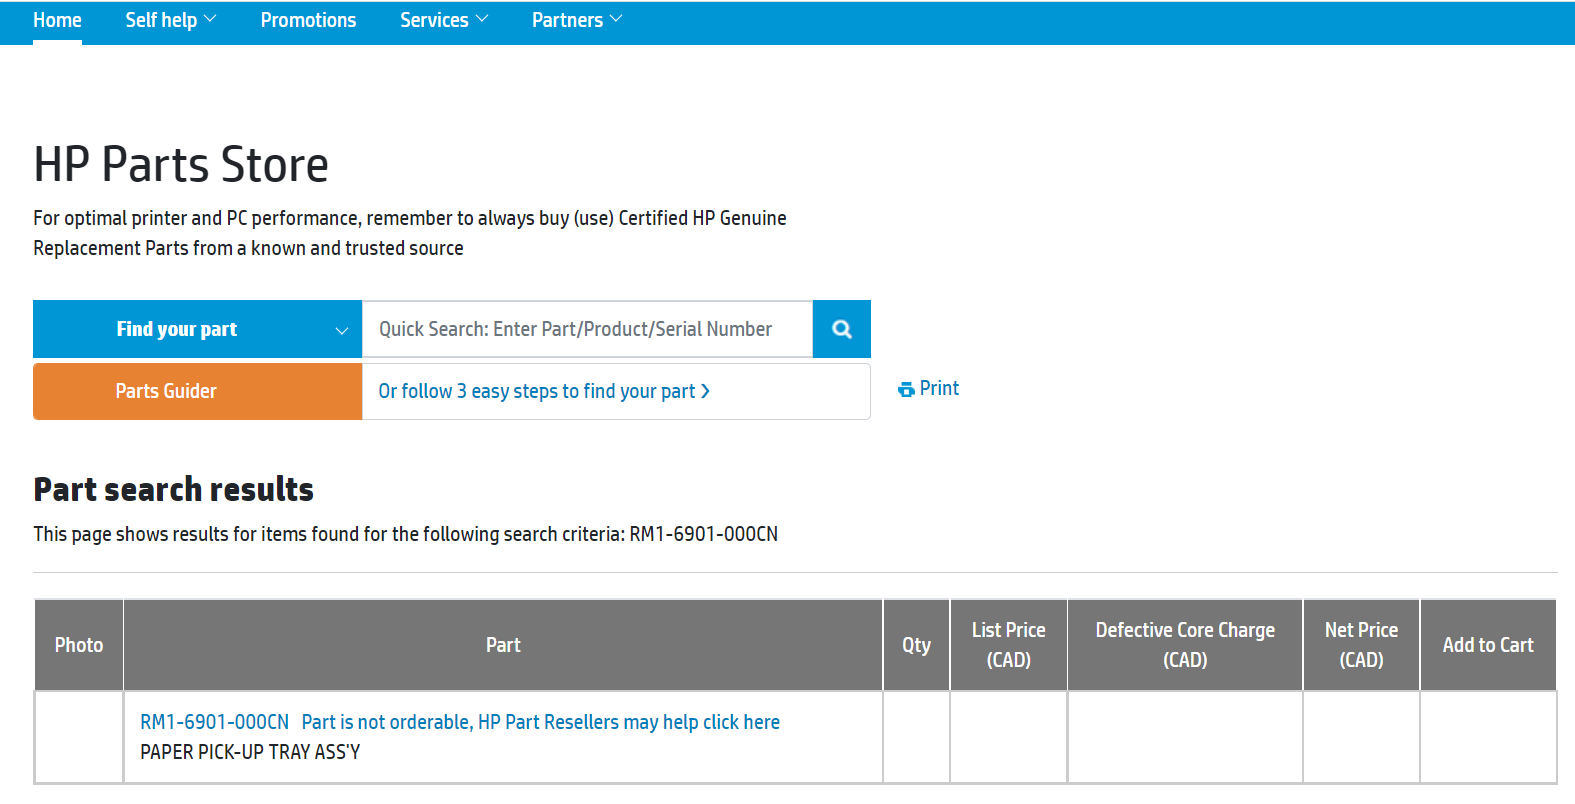This screenshot has height=804, width=1575.
Task: Click the Print link text
Action: [x=939, y=388]
